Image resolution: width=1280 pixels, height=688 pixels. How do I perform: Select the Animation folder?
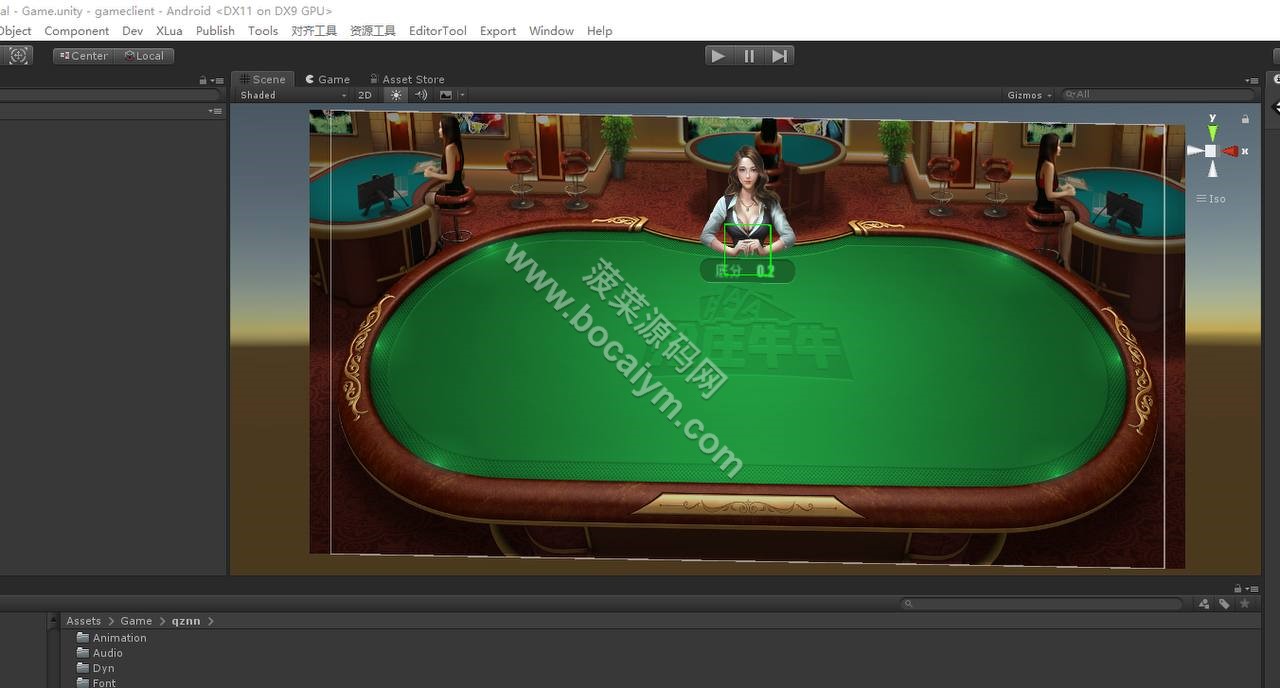tap(111, 638)
